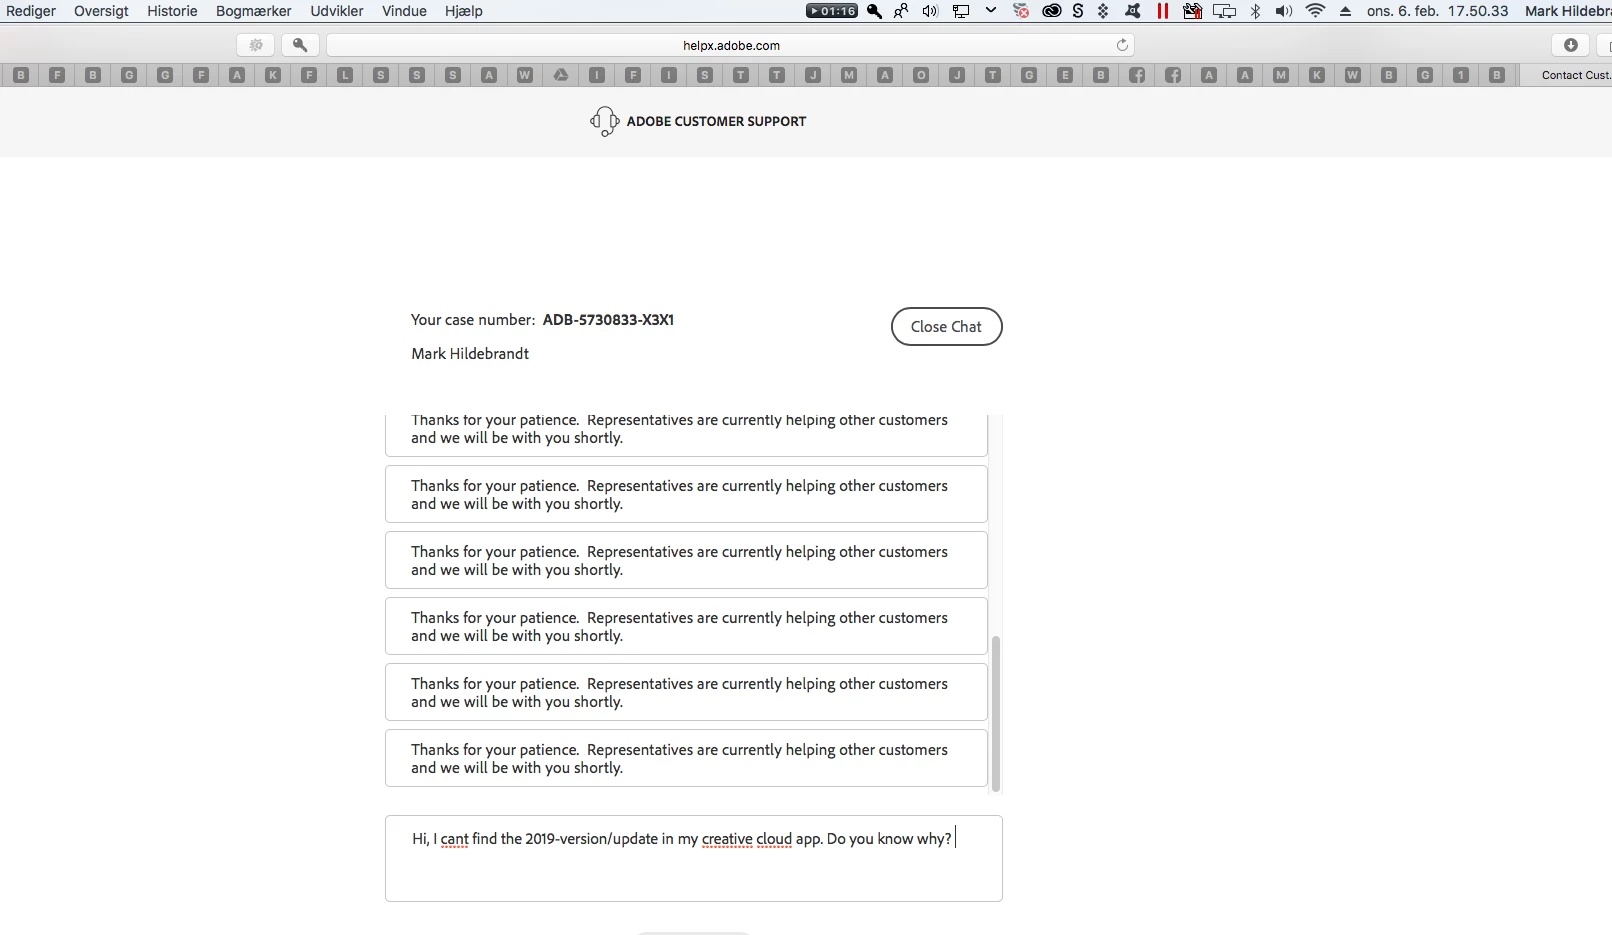Open the Mark Hildebrandt user menu in menu bar

click(1568, 11)
